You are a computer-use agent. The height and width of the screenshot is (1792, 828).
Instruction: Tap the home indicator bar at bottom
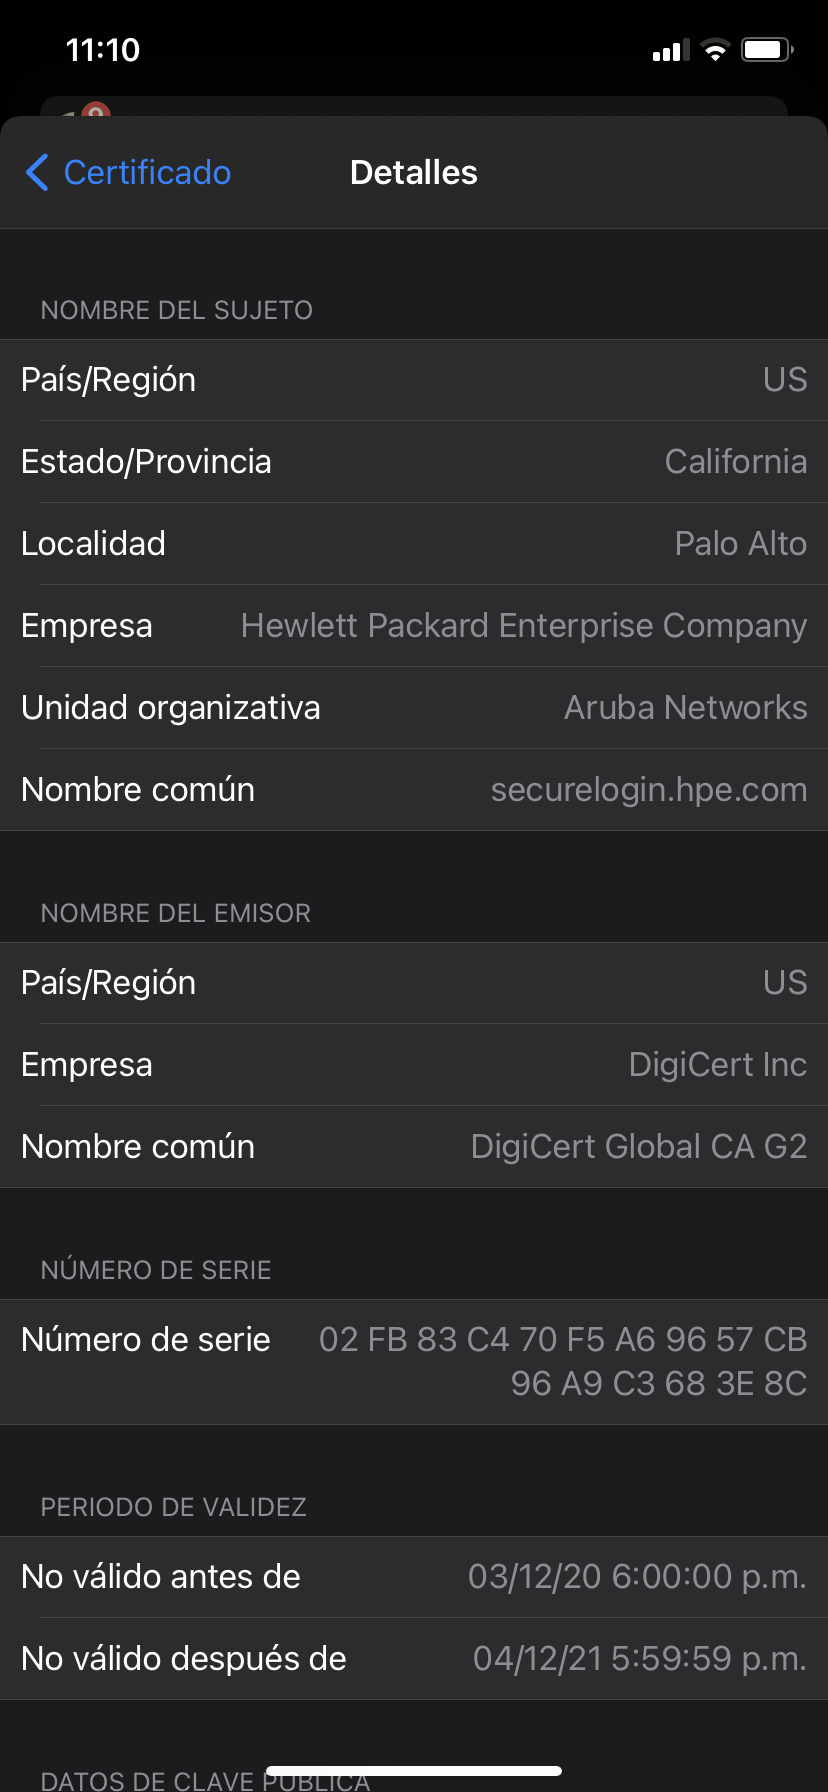[414, 1771]
